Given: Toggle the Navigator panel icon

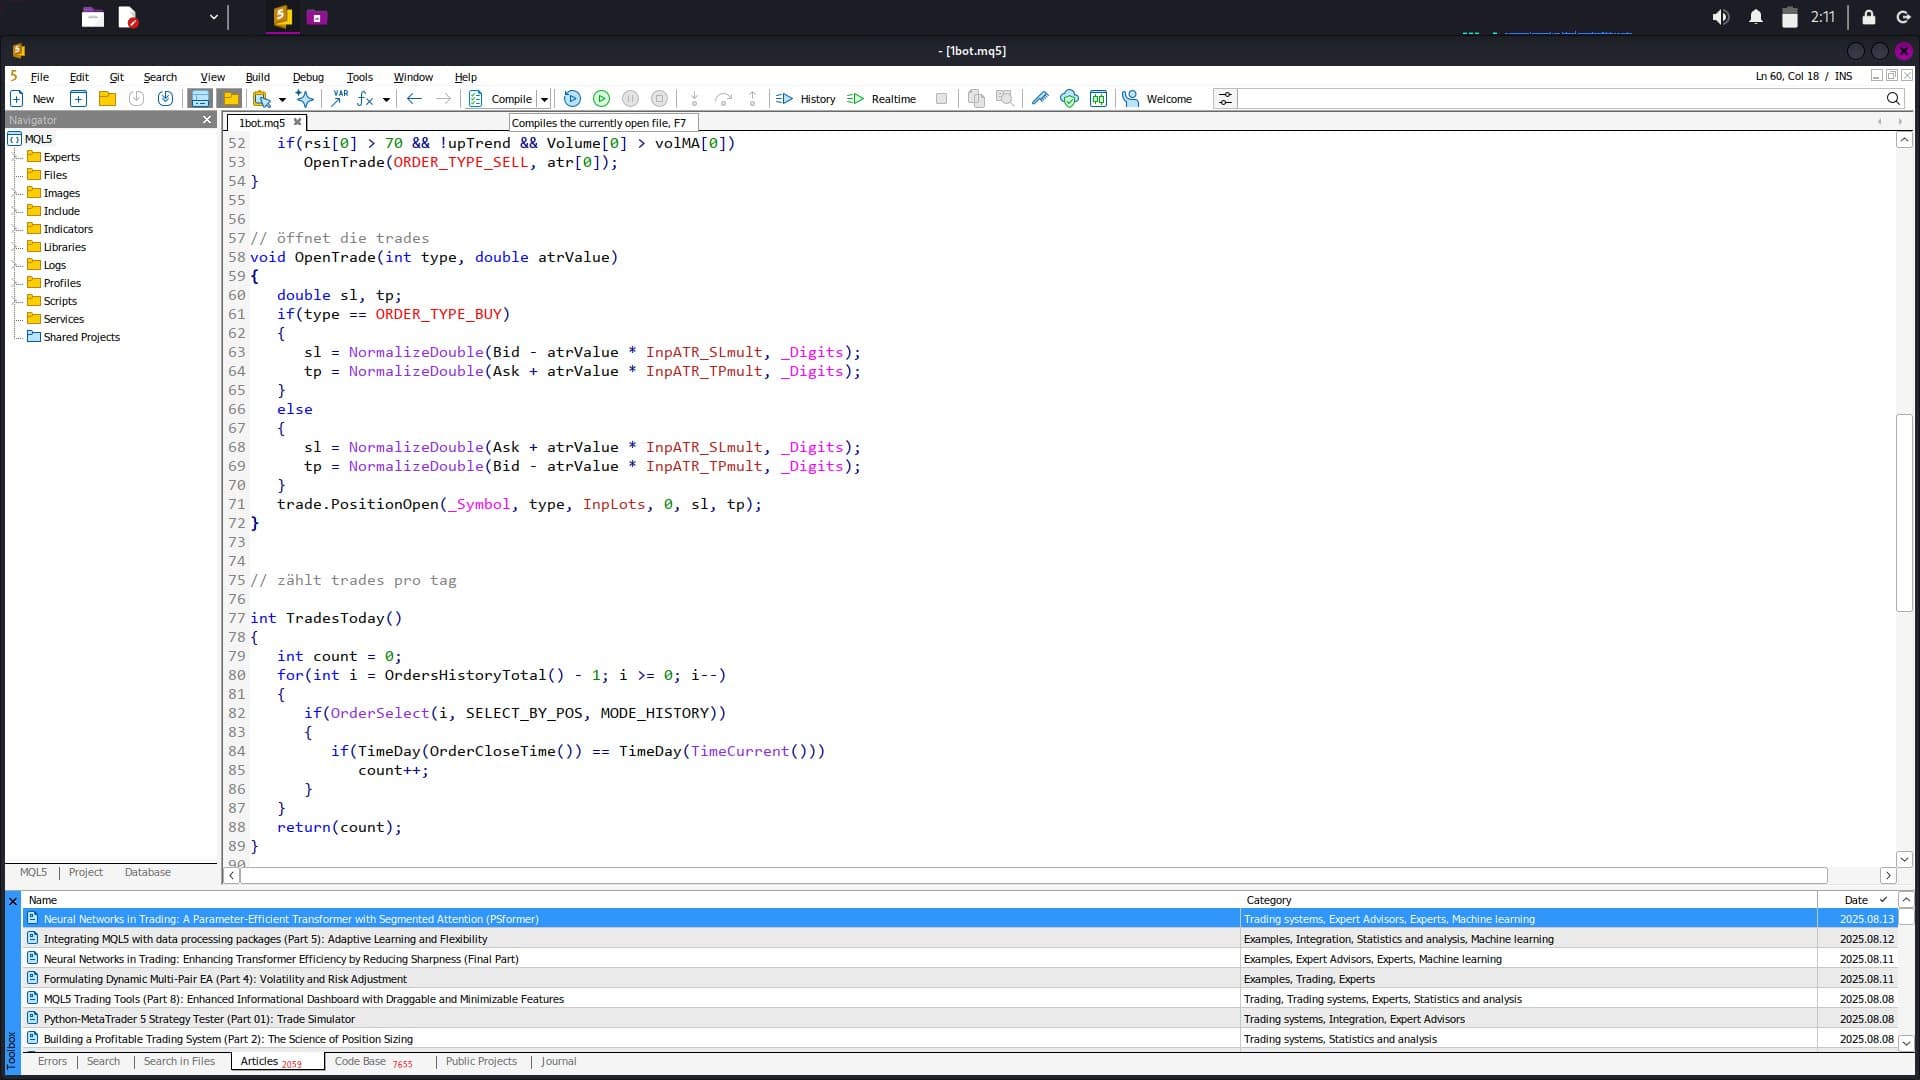Looking at the screenshot, I should 200,98.
